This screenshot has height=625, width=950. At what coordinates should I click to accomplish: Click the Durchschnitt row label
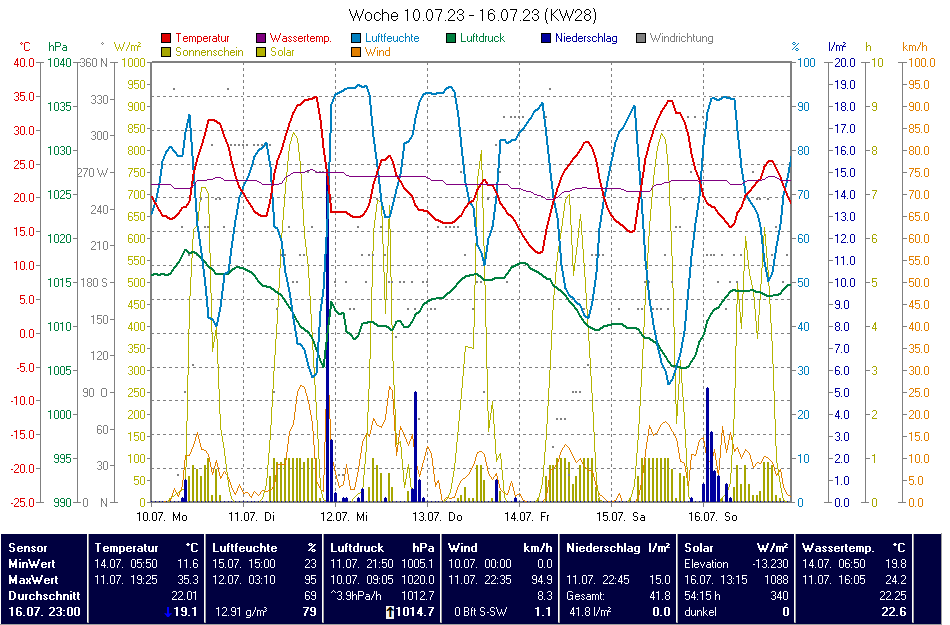click(40, 595)
